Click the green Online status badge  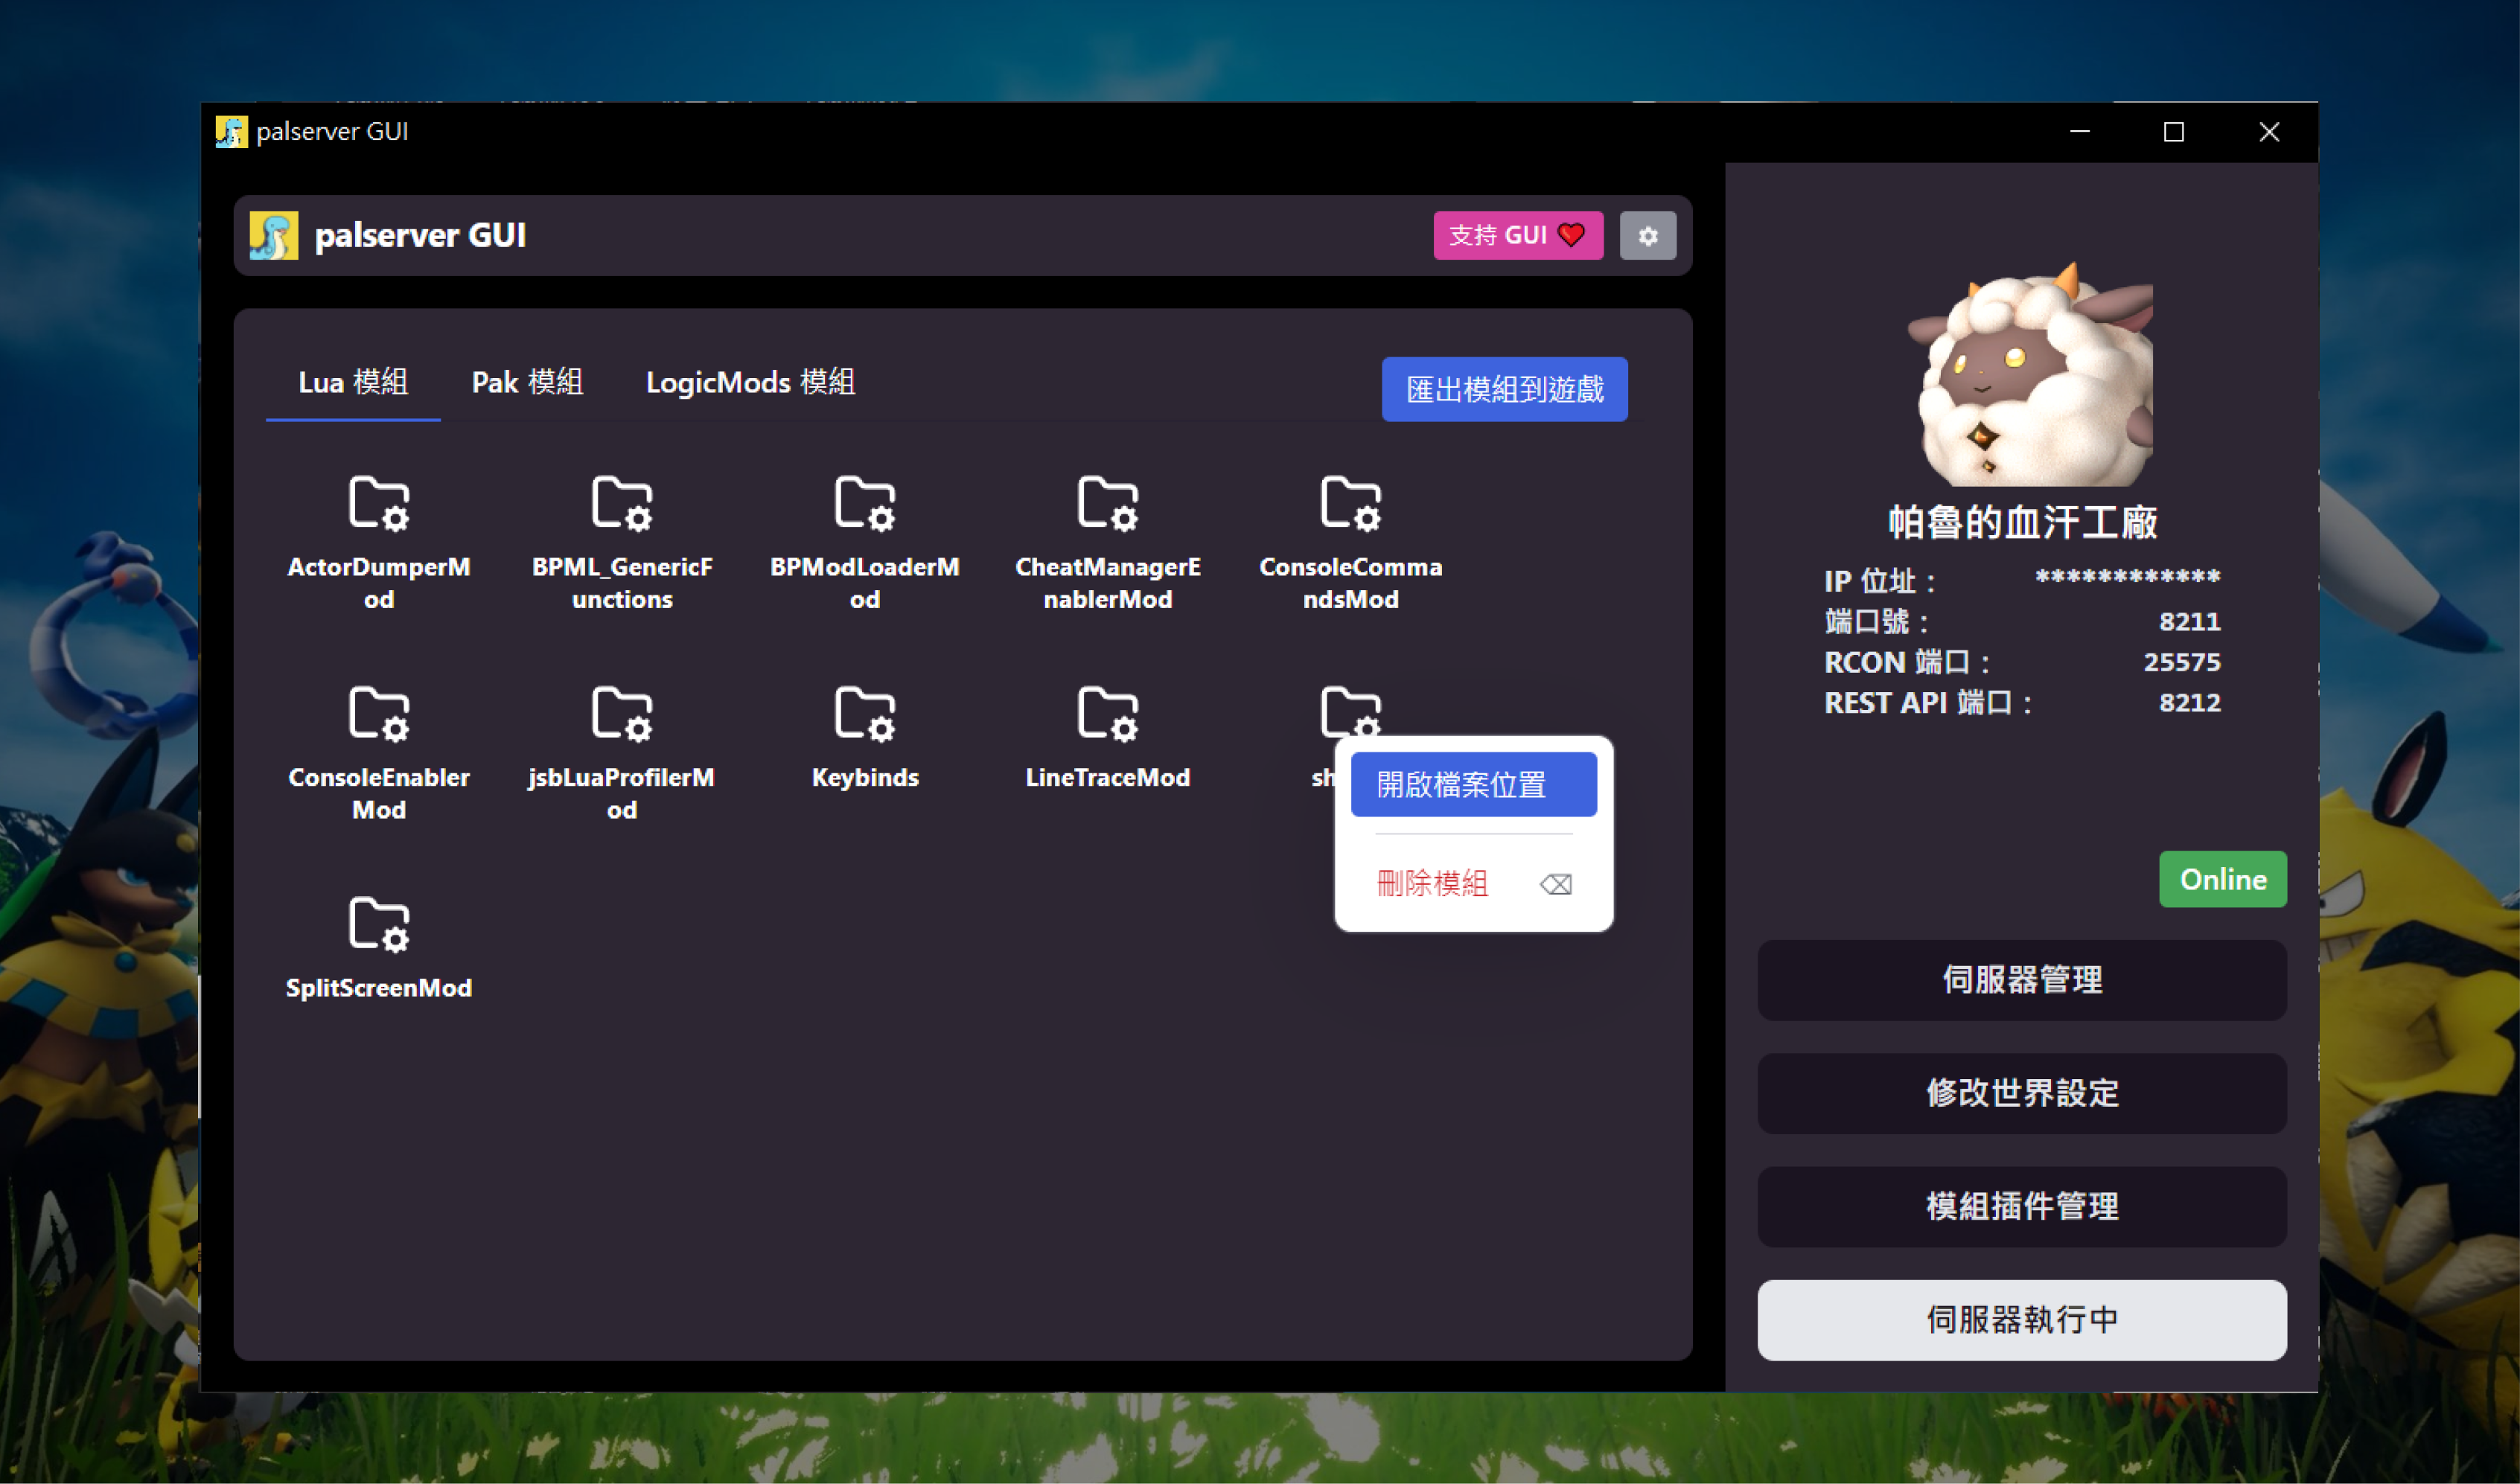point(2223,880)
